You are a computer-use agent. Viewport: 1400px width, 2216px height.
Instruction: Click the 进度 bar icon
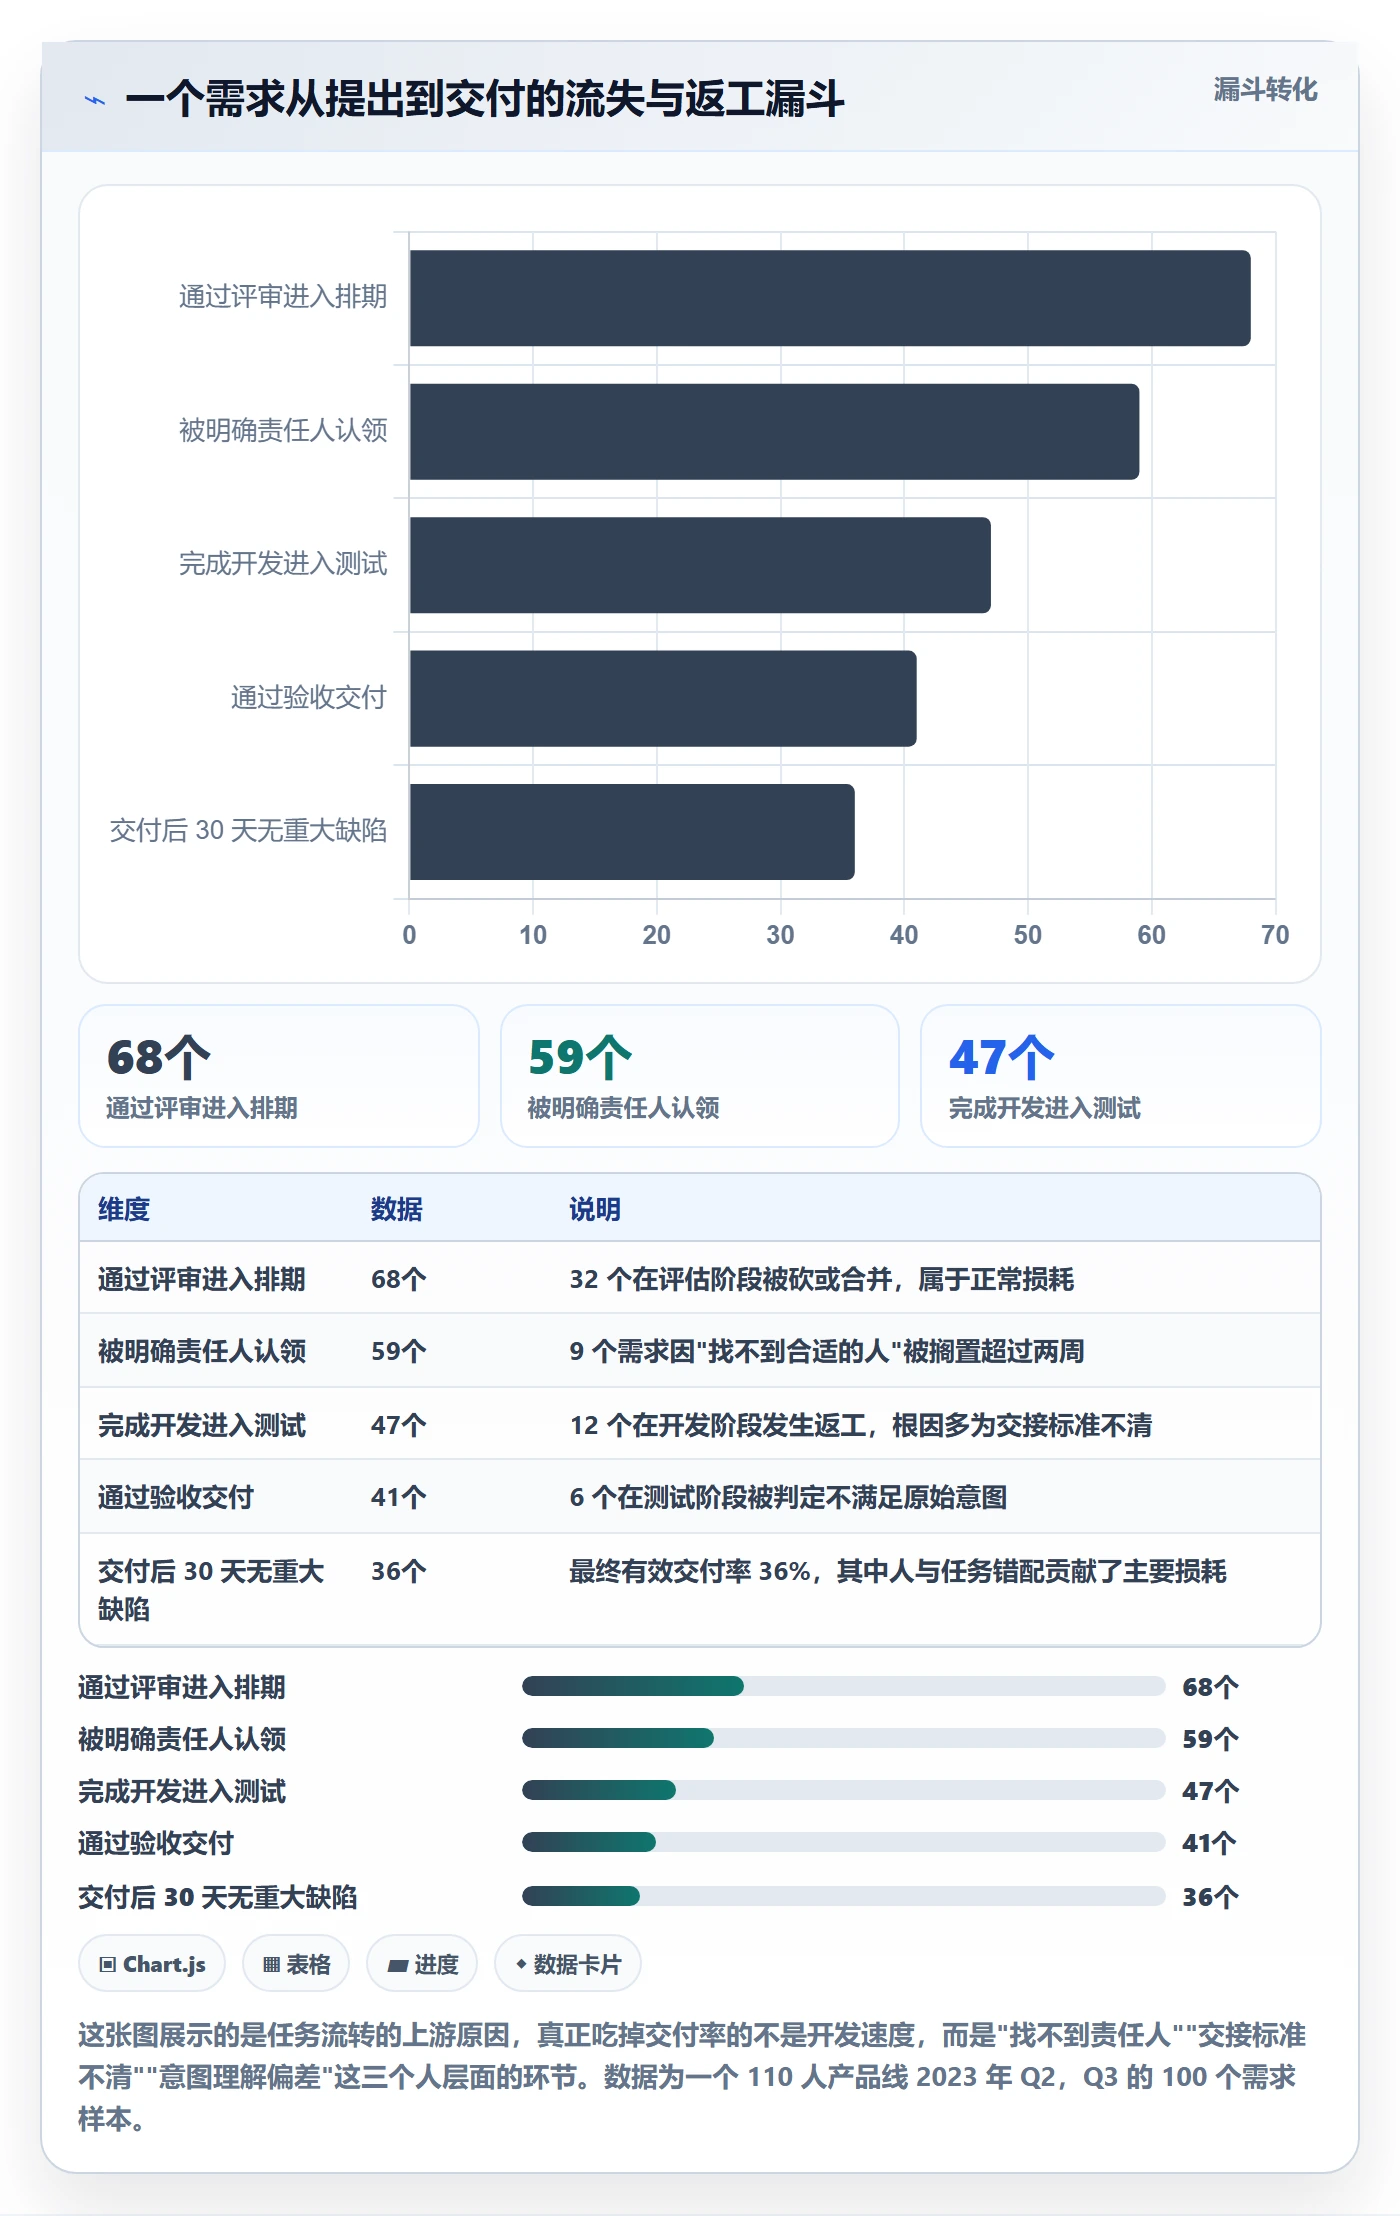(398, 1965)
